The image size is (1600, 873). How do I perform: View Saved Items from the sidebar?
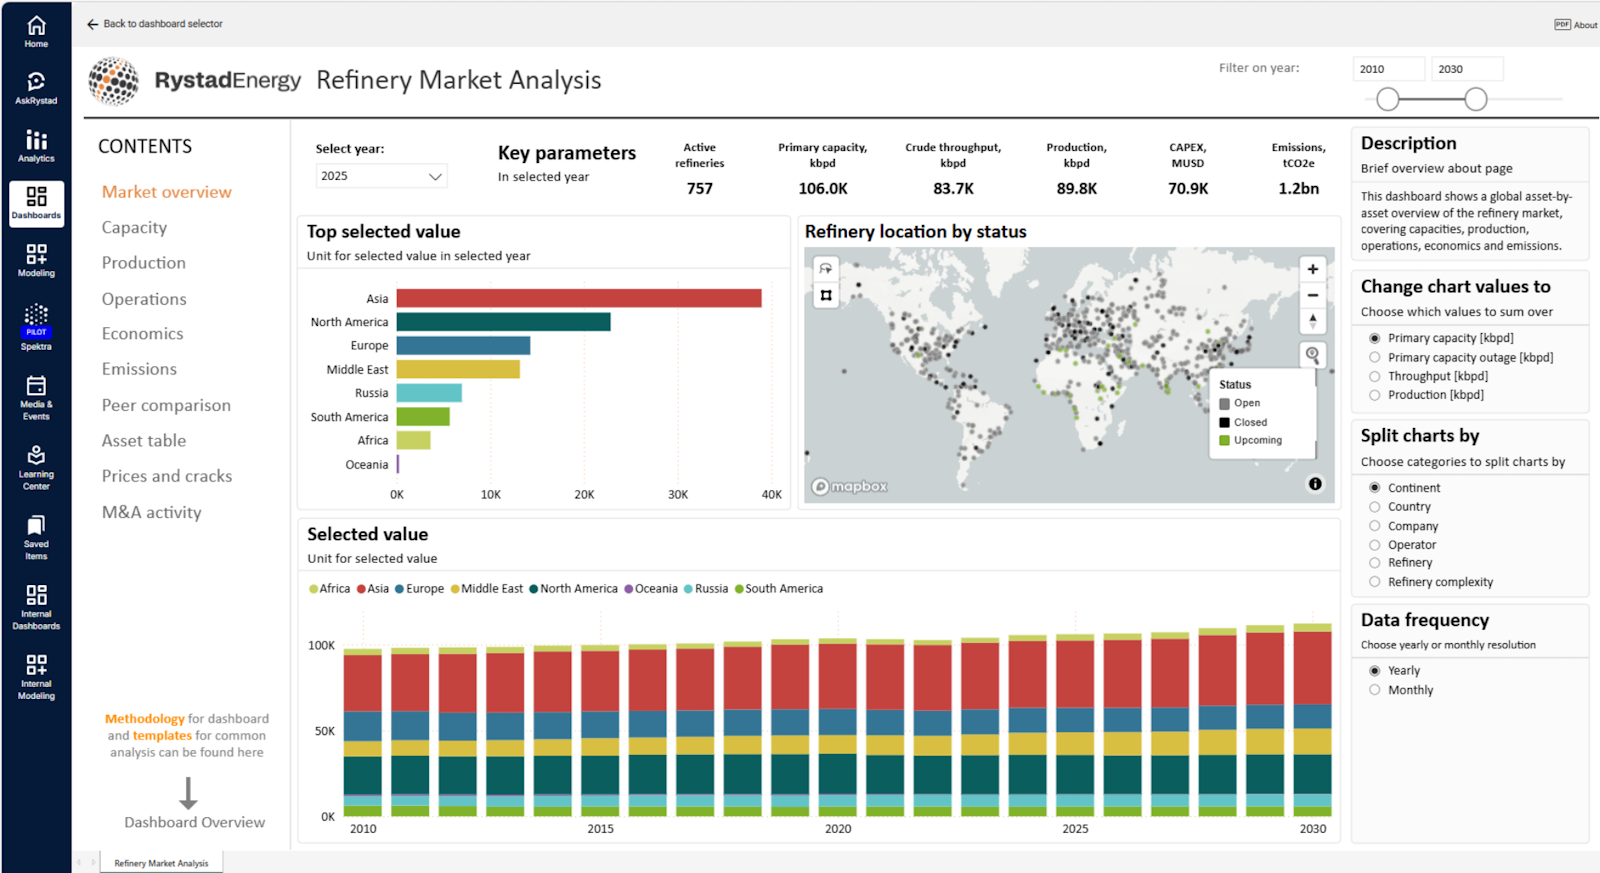point(36,538)
